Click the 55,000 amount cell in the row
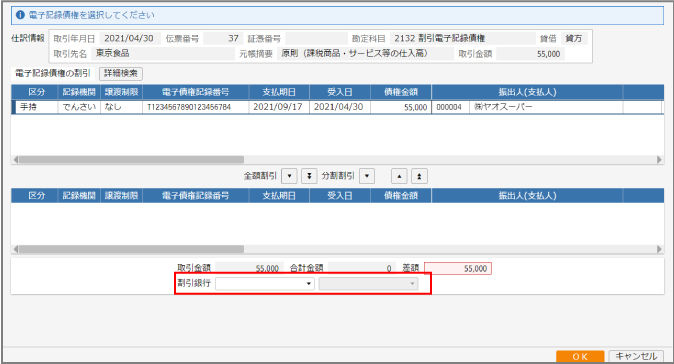Viewport: 674px width, 364px height. click(401, 107)
